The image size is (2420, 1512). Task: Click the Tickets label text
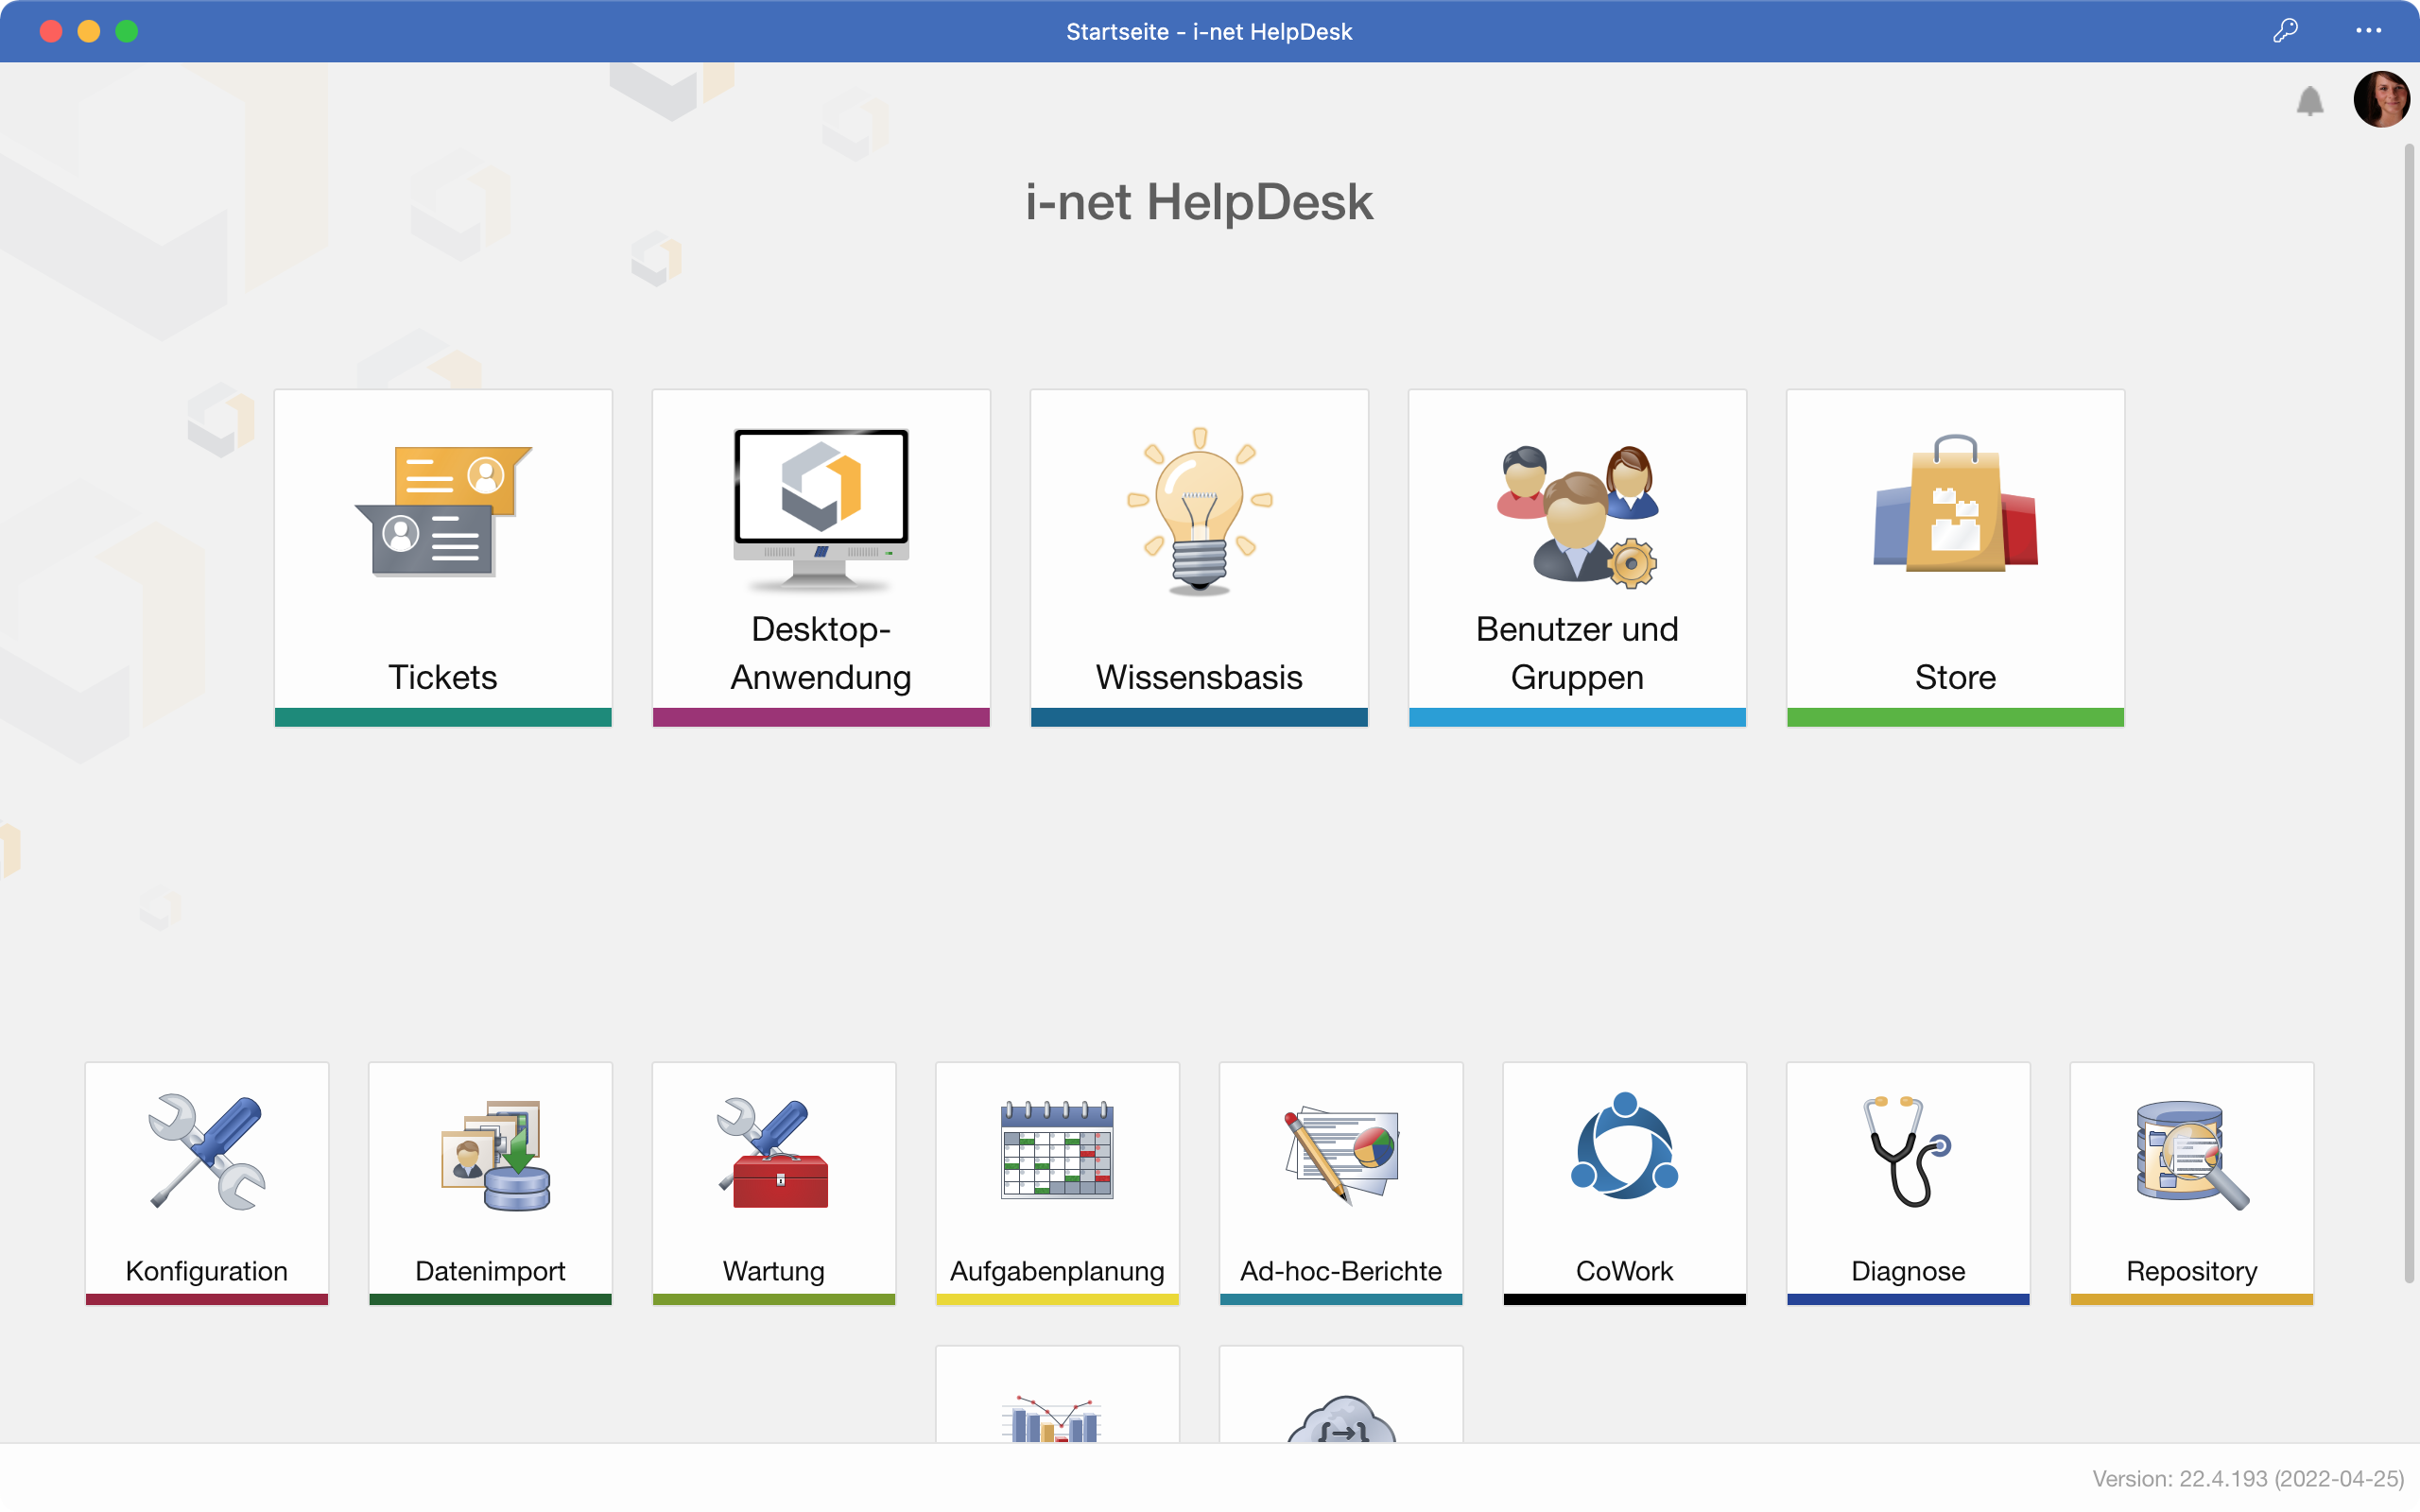(443, 677)
